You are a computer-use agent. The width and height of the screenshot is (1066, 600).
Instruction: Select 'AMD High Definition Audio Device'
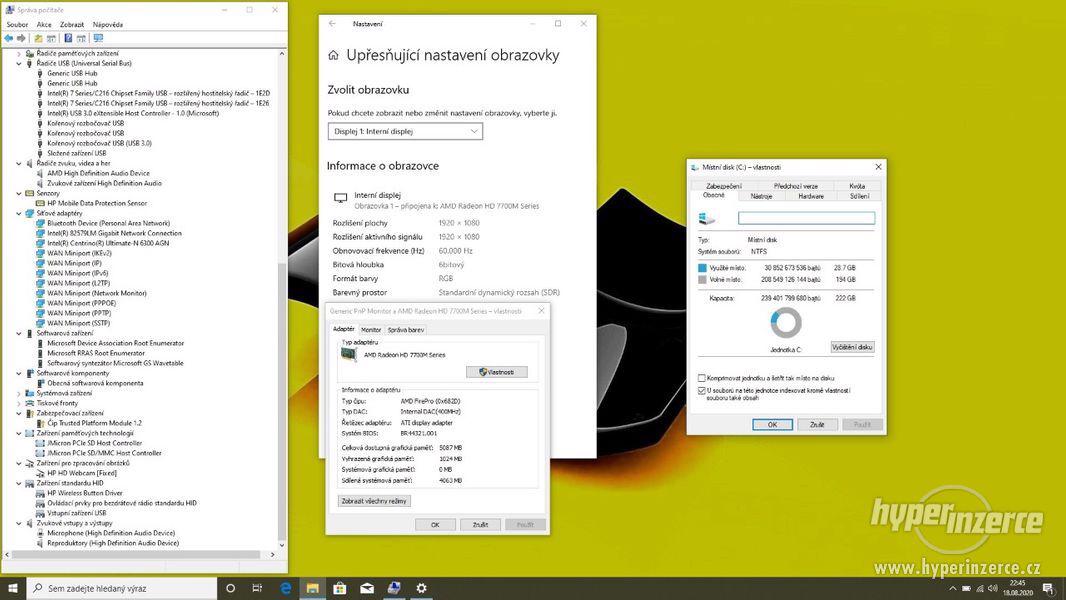(x=99, y=173)
